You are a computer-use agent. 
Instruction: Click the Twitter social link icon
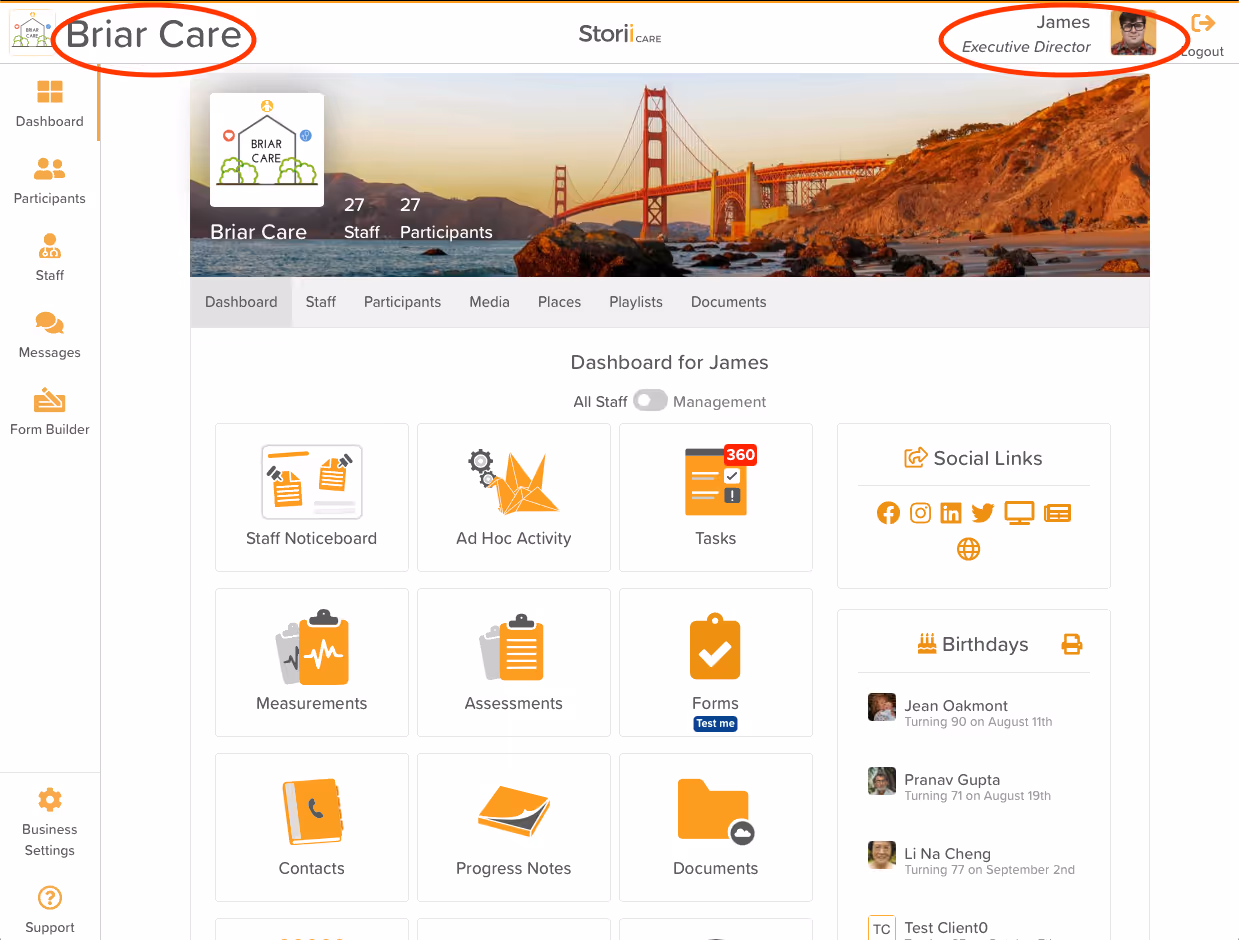pyautogui.click(x=983, y=513)
